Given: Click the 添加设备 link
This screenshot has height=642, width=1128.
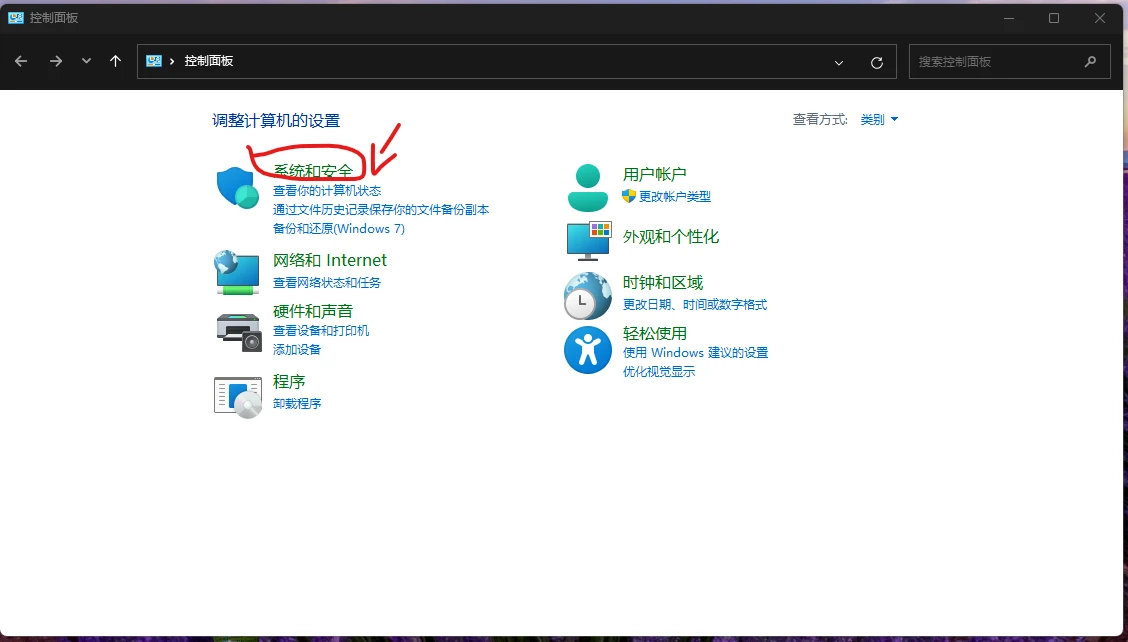Looking at the screenshot, I should coord(297,350).
